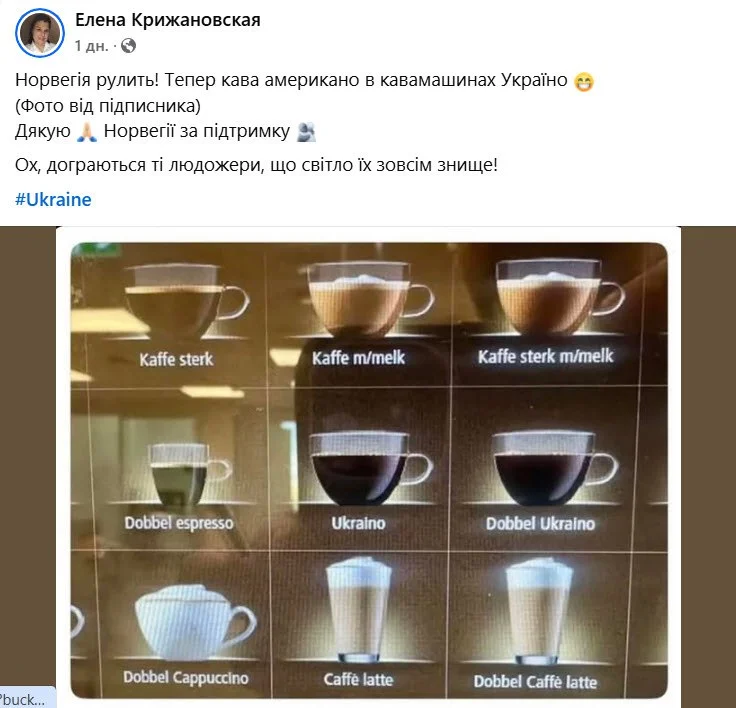Viewport: 736px width, 708px height.
Task: Select the Kaffe sterk cup icon
Action: click(x=186, y=300)
